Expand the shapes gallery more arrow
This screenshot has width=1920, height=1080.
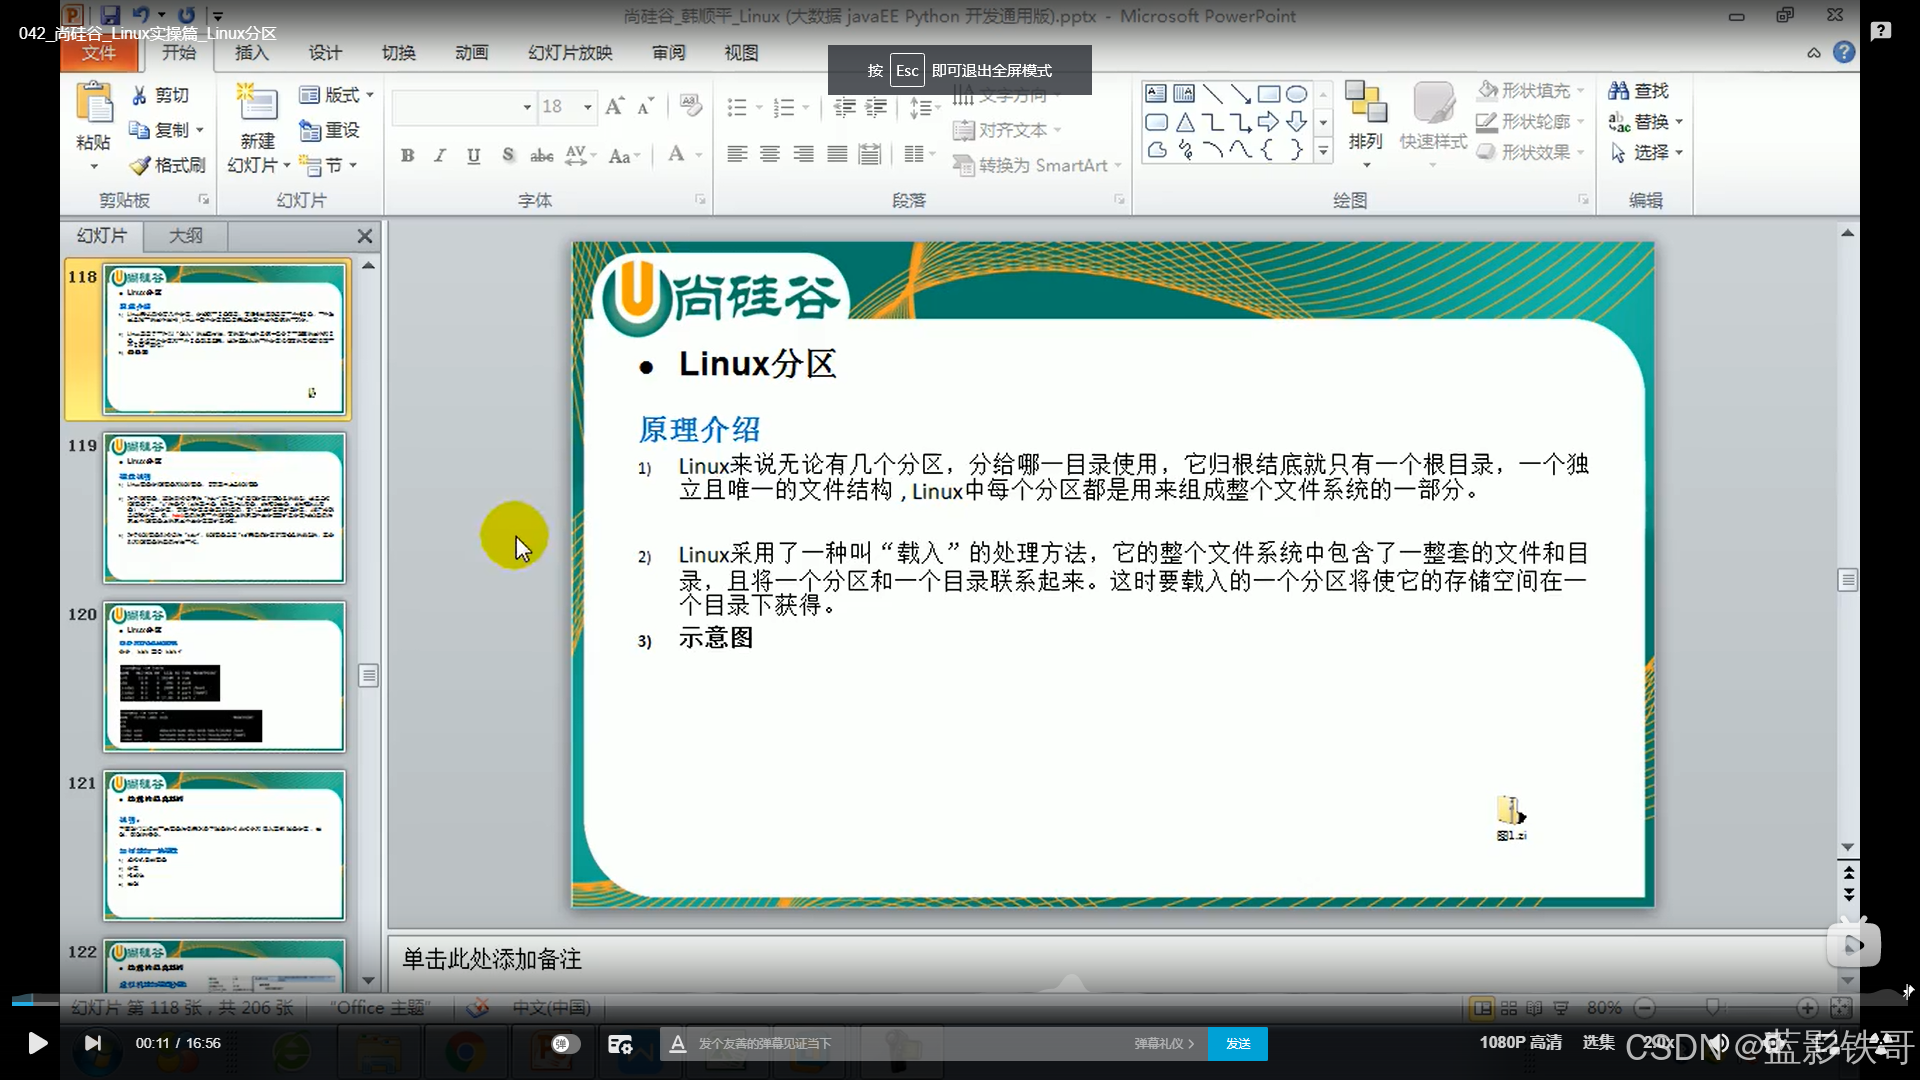click(1323, 152)
